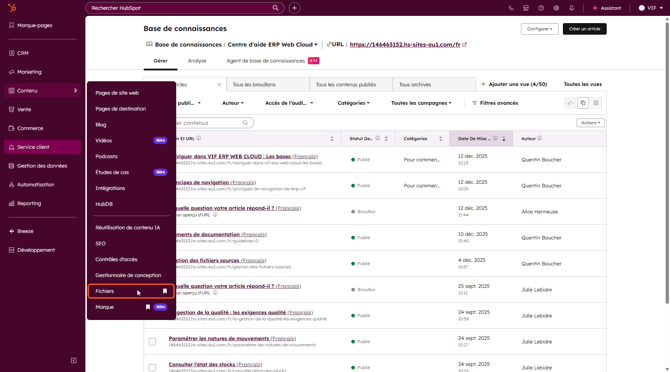Click the save view icon
670x372 pixels.
click(x=596, y=103)
